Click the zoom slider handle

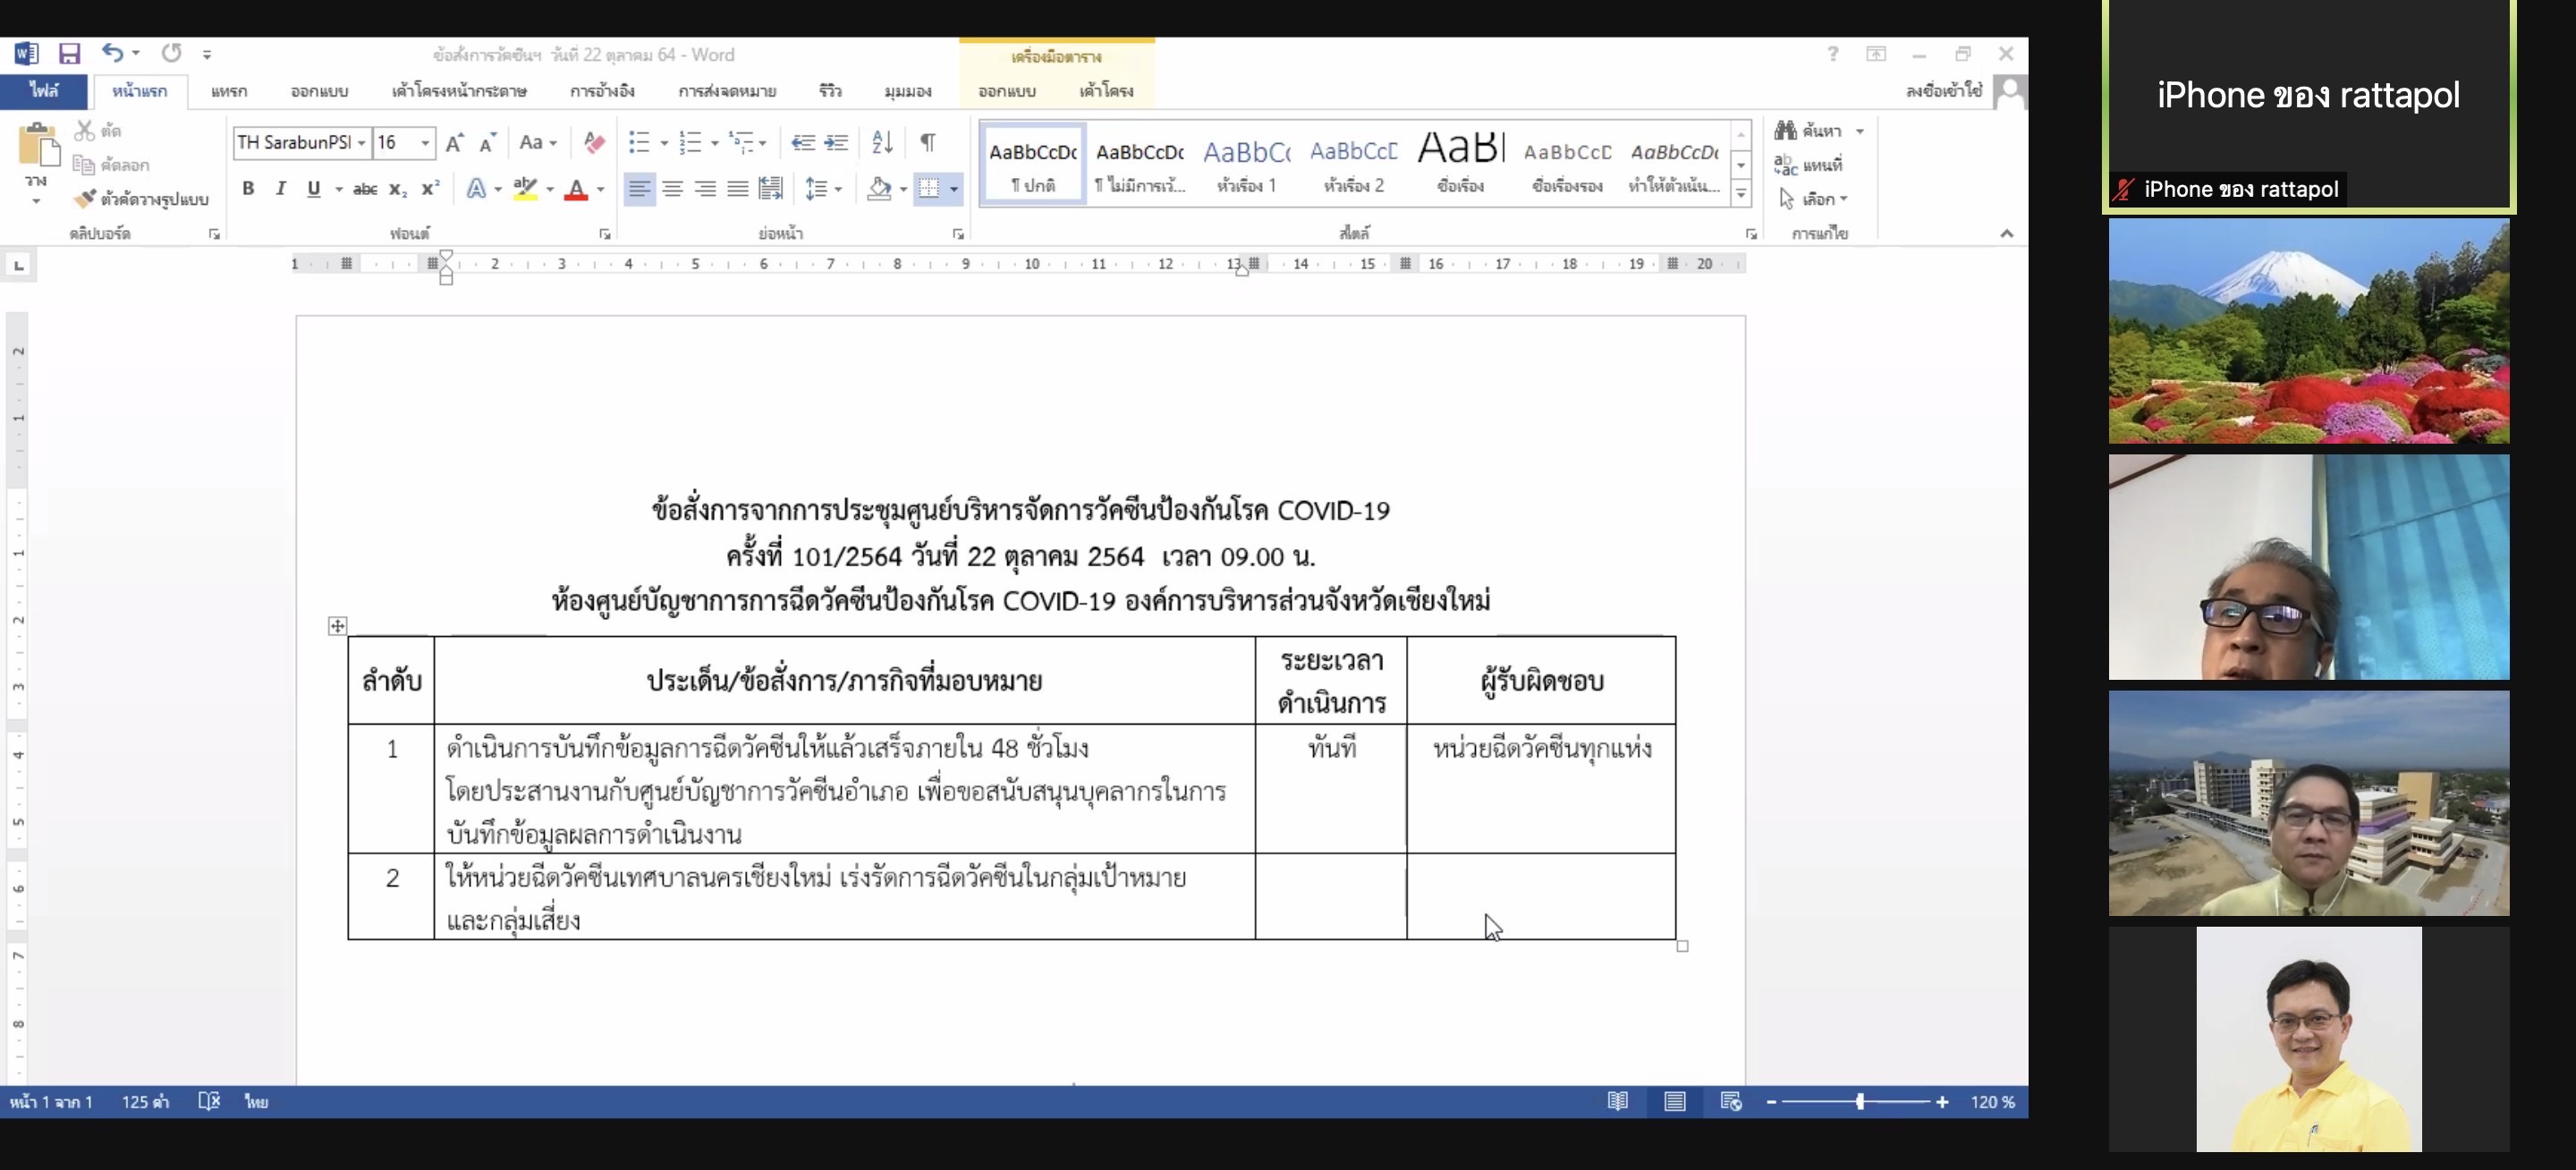(1860, 1101)
